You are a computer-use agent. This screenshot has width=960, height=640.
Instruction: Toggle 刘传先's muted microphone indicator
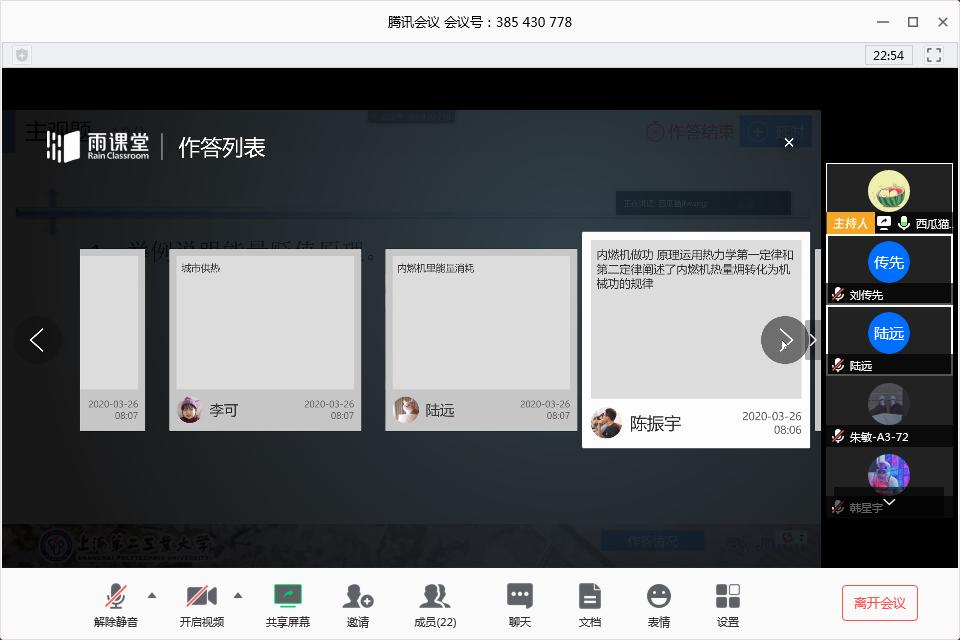tap(838, 294)
